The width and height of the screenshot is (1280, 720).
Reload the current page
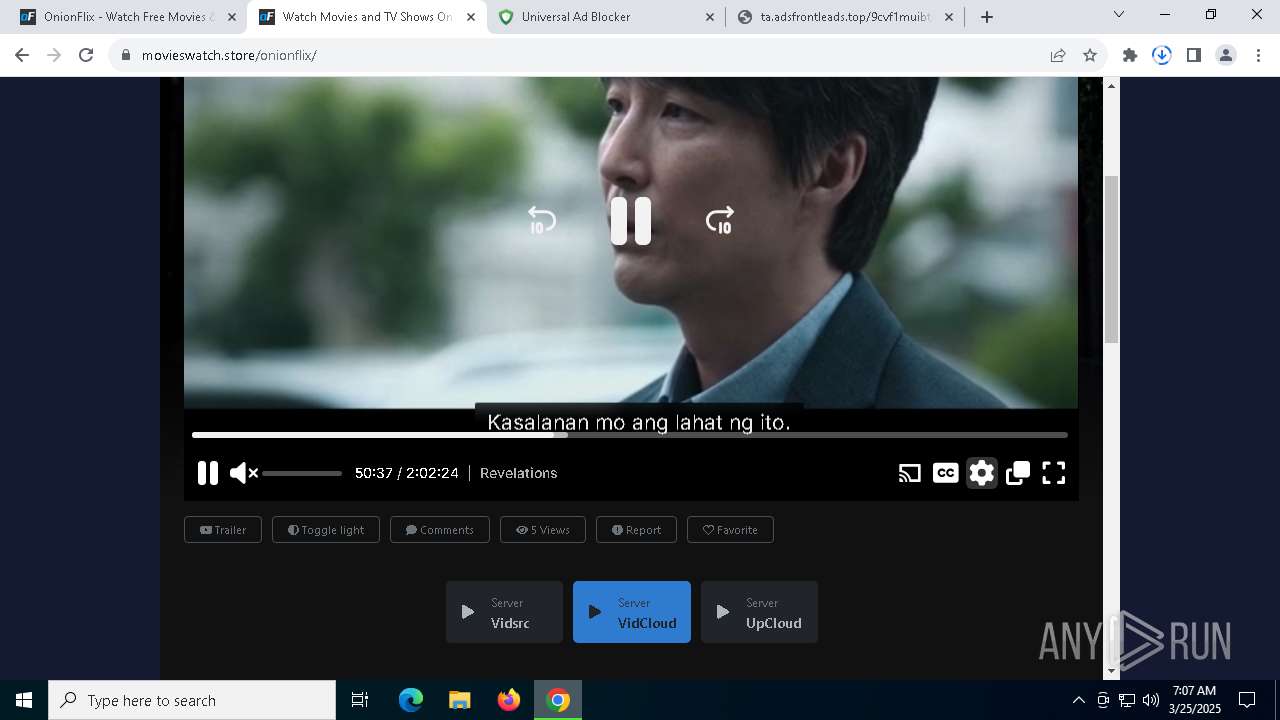point(86,55)
